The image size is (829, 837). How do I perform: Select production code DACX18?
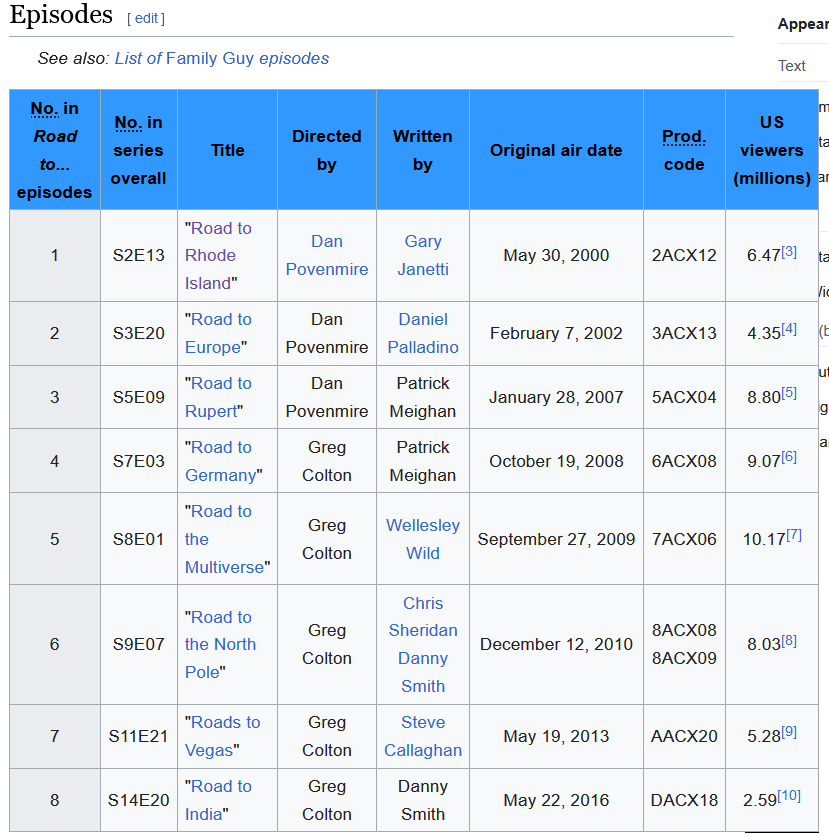[x=684, y=800]
